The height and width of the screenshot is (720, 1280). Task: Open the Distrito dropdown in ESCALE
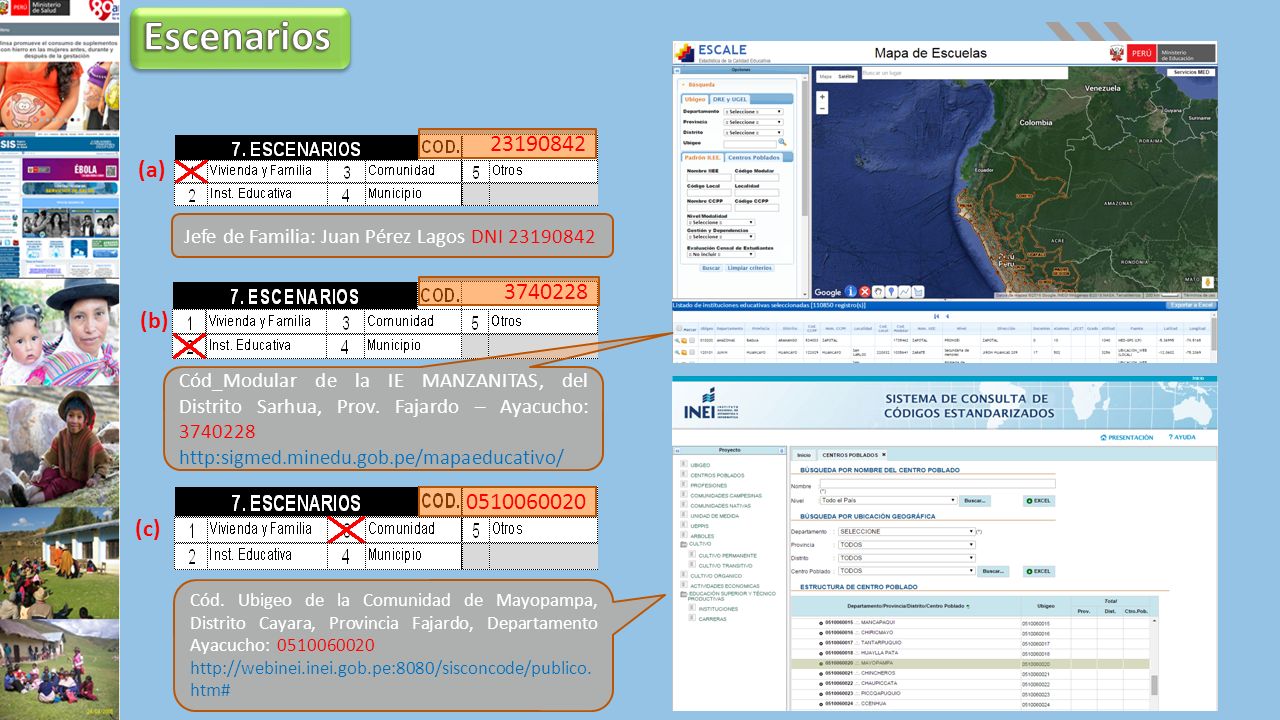(x=753, y=133)
